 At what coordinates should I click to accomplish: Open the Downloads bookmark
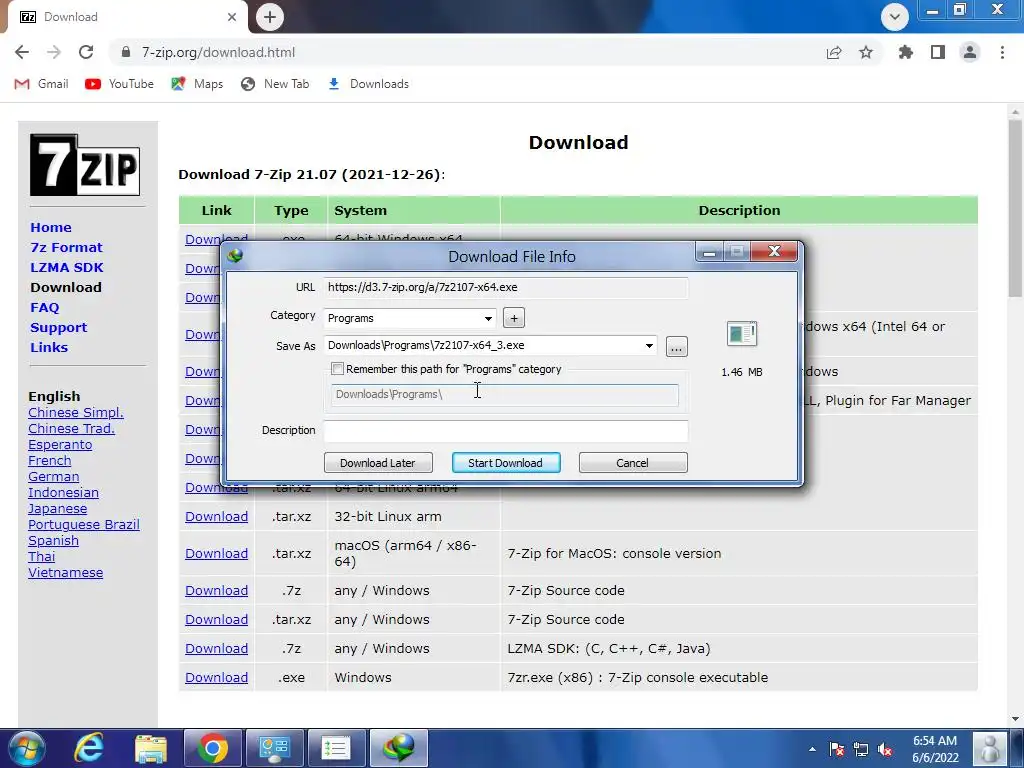point(368,84)
